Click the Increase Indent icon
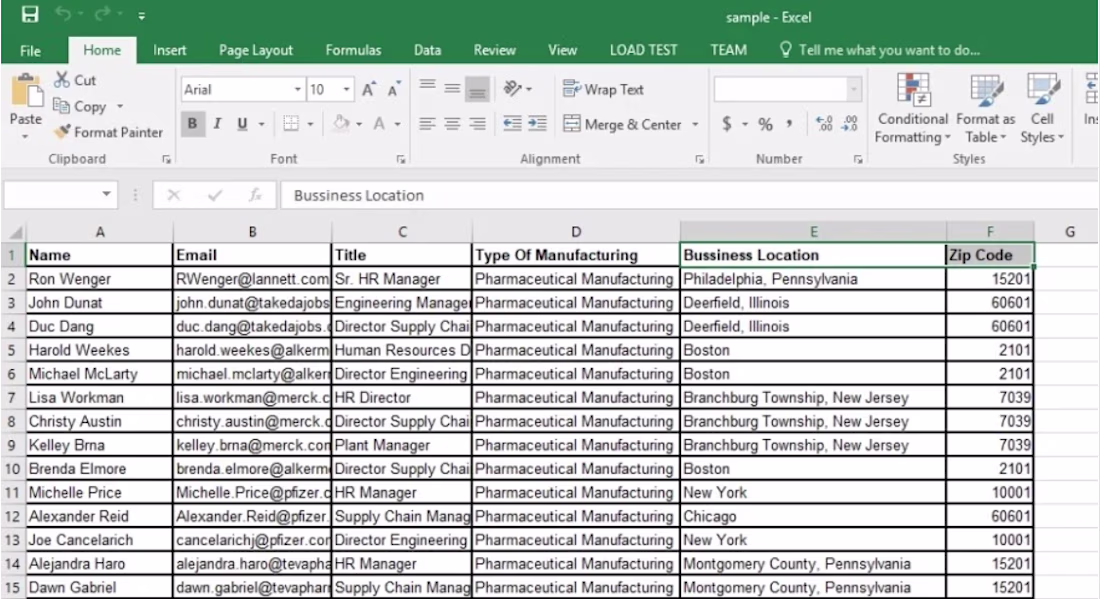The image size is (1100, 599). coord(535,125)
